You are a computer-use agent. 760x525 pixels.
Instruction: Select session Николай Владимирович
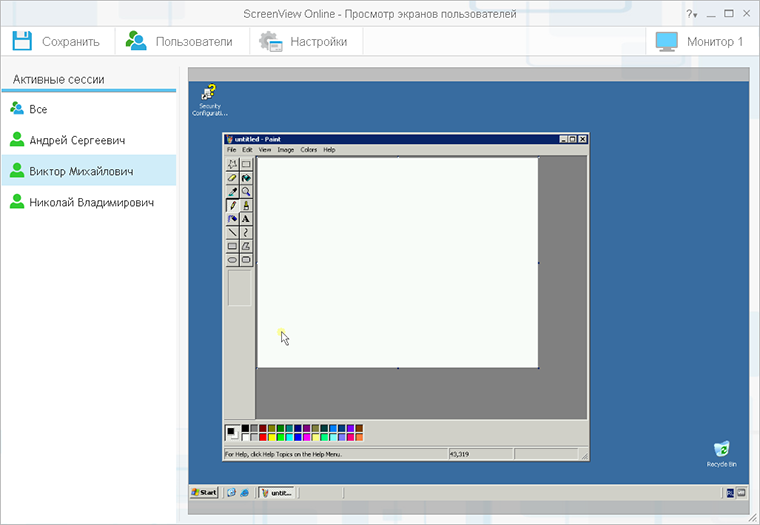coord(89,202)
